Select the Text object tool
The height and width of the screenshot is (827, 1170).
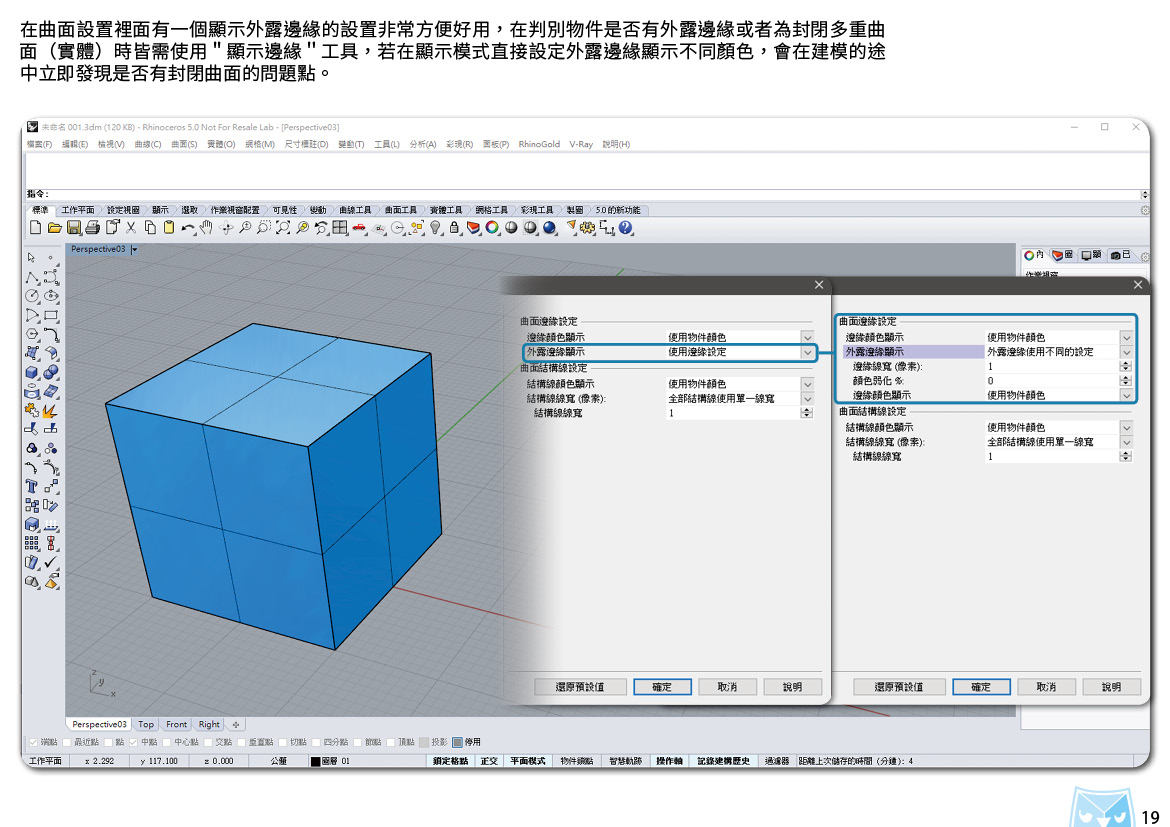(31, 487)
